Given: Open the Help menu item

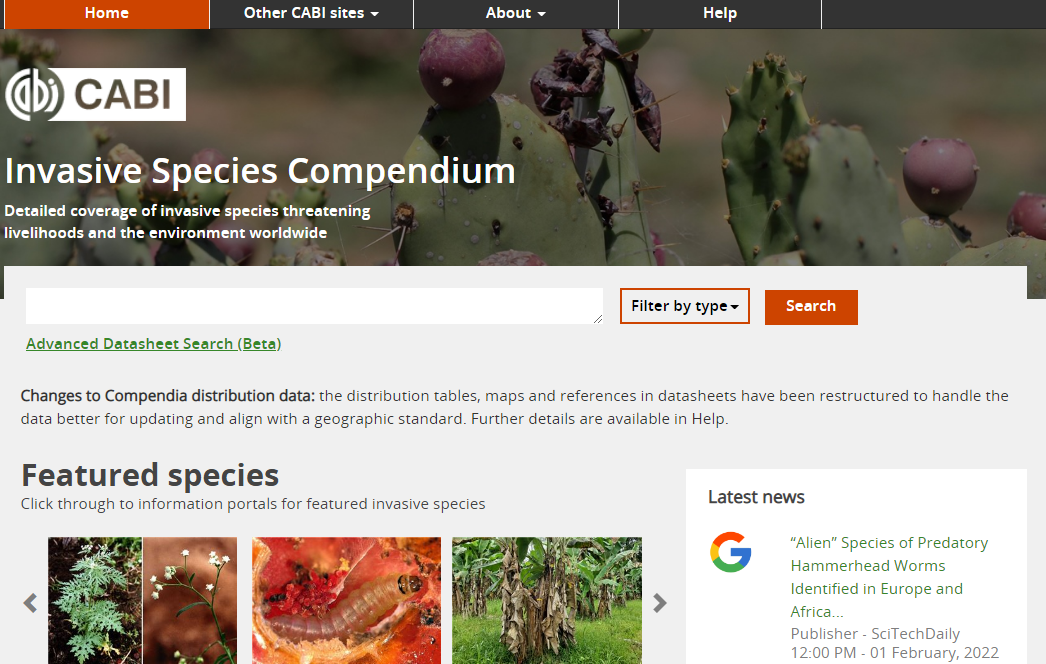Looking at the screenshot, I should click(720, 14).
